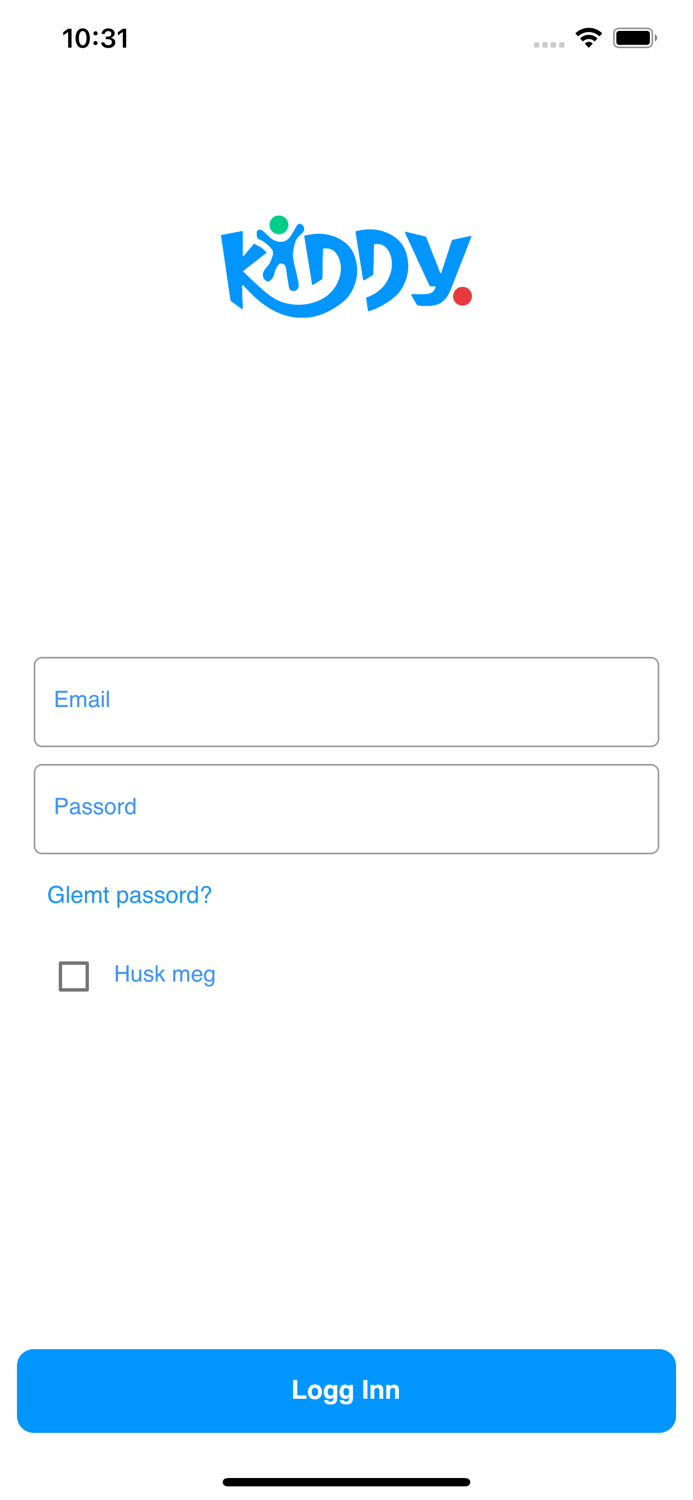693x1500 pixels.
Task: Click the child figure in the Kiddy logo
Action: coord(280,258)
